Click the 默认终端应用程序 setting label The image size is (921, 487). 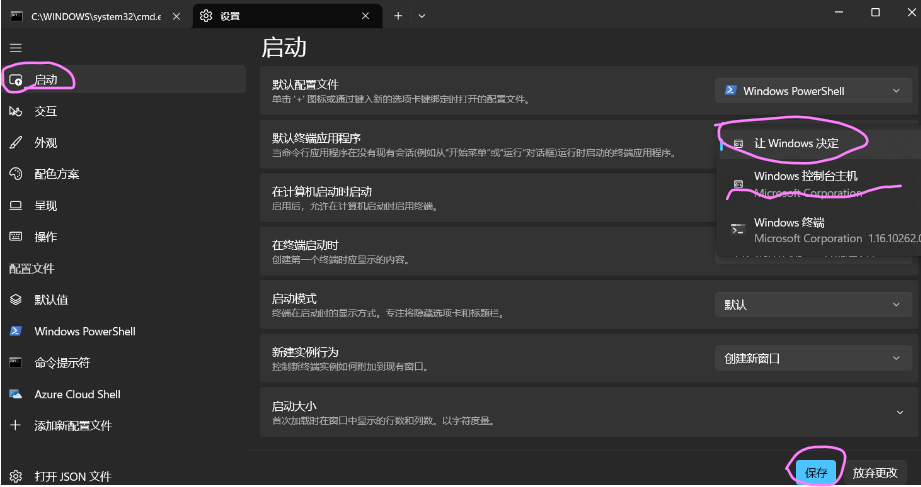[316, 138]
